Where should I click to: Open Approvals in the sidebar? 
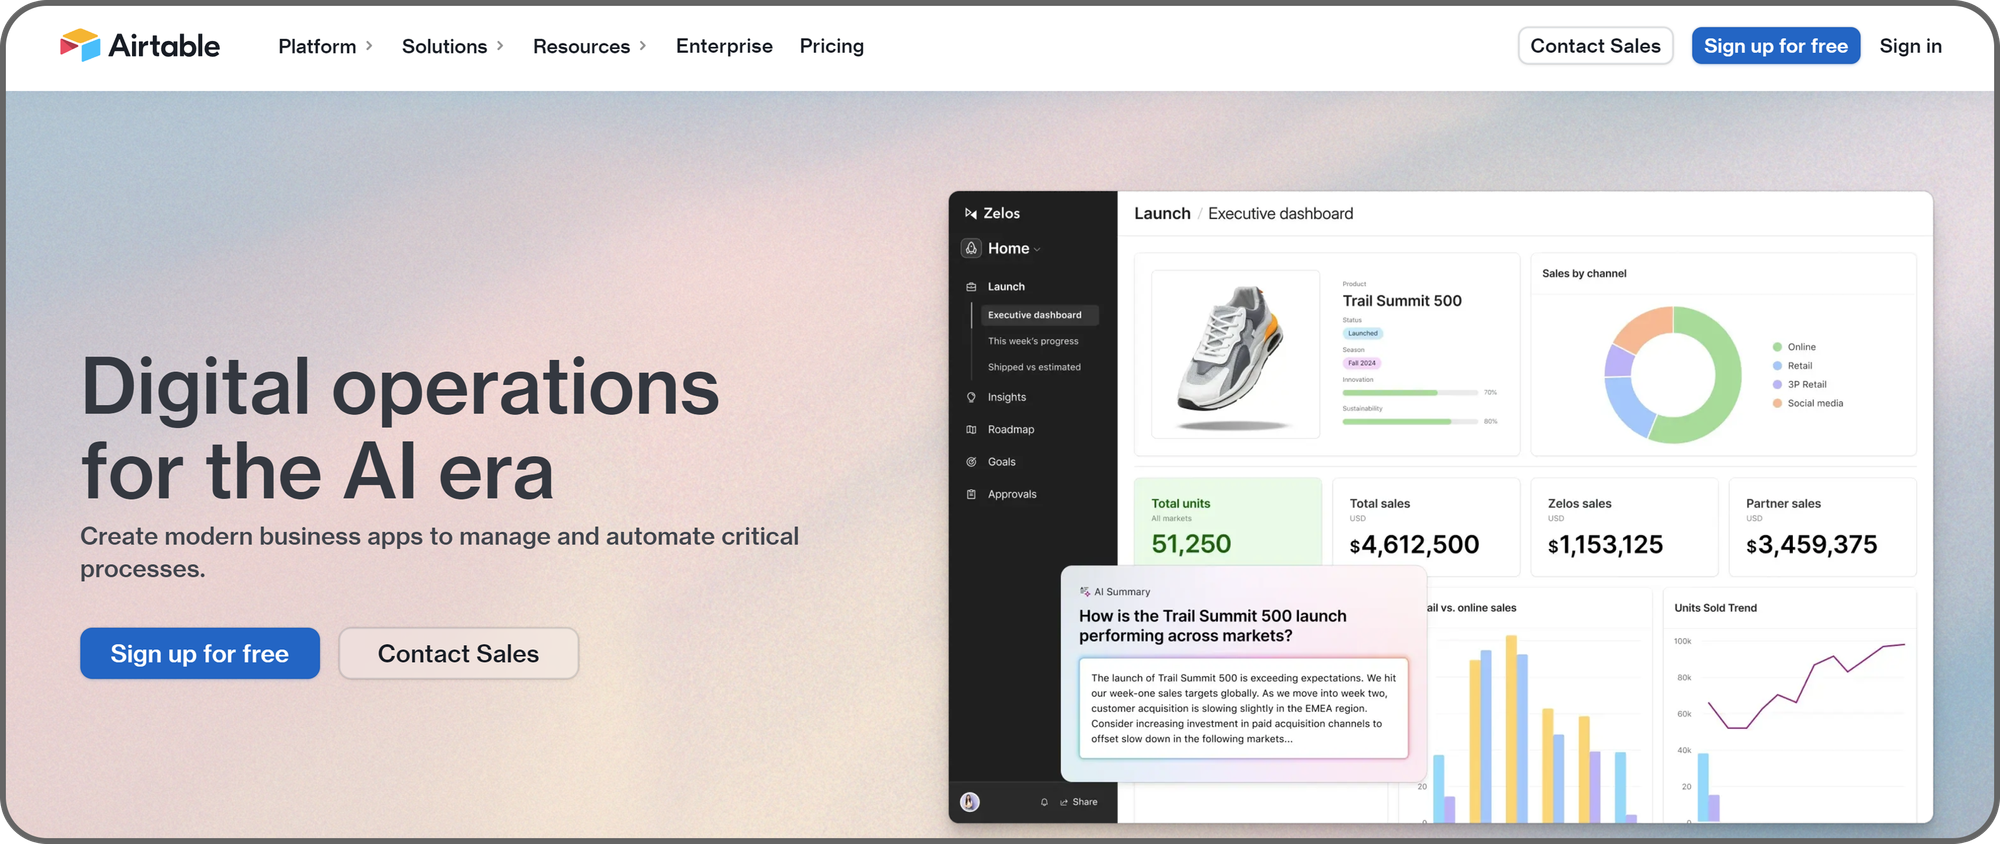coord(1012,494)
